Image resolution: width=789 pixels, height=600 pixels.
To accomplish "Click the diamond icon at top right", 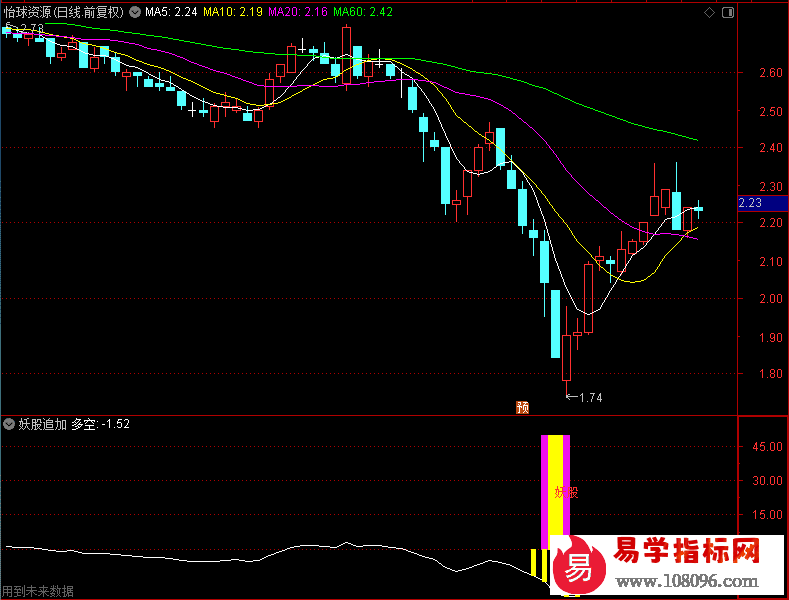I will coord(709,13).
